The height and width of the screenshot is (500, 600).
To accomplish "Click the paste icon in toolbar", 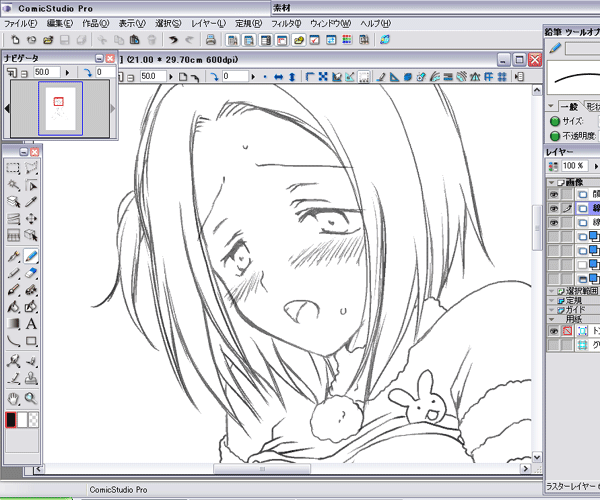I will point(134,39).
